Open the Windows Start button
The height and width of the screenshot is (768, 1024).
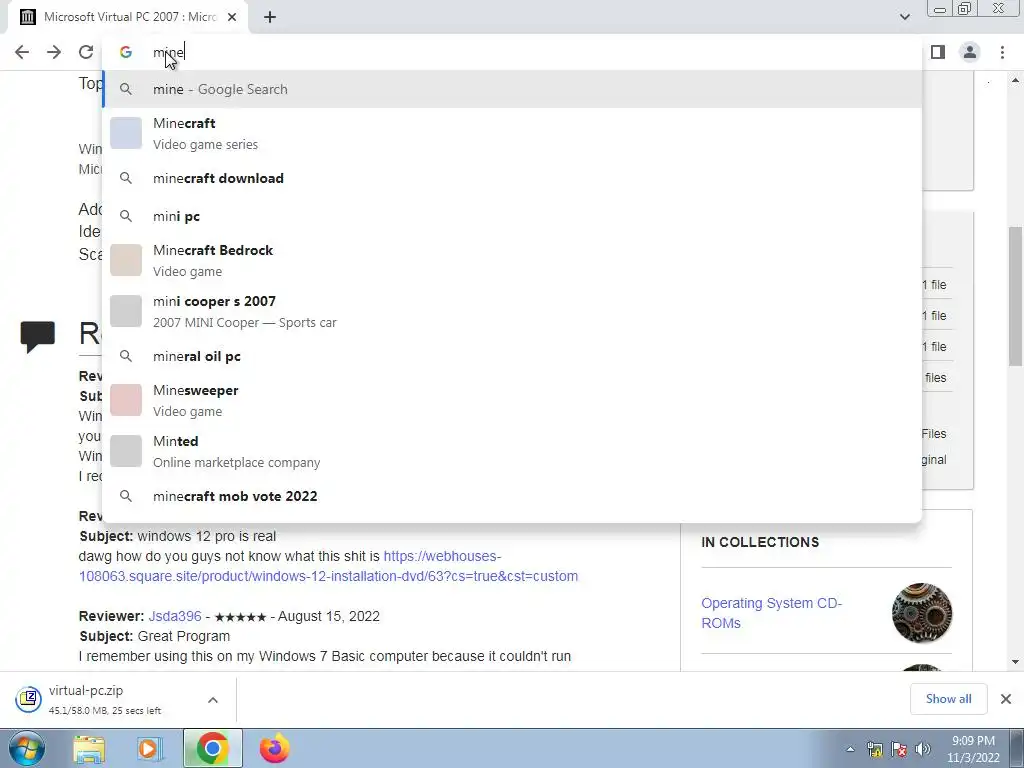click(27, 748)
